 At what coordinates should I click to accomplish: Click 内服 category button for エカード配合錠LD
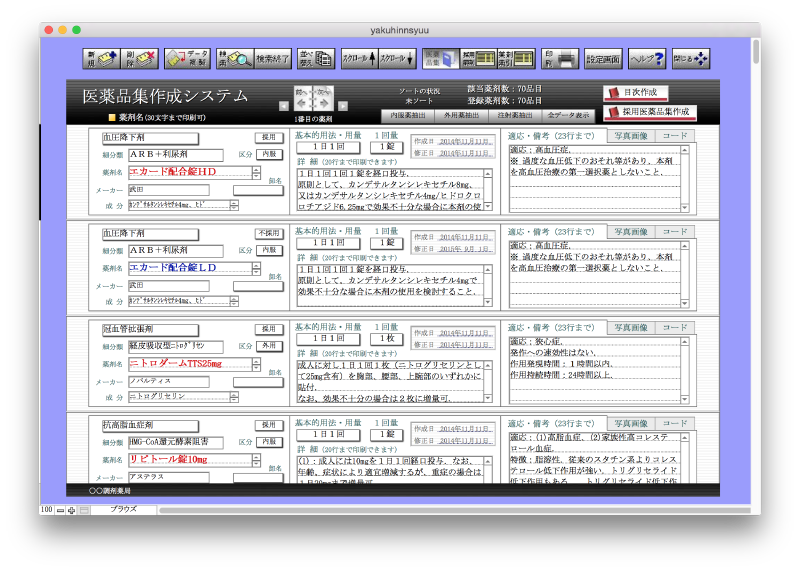[x=269, y=250]
